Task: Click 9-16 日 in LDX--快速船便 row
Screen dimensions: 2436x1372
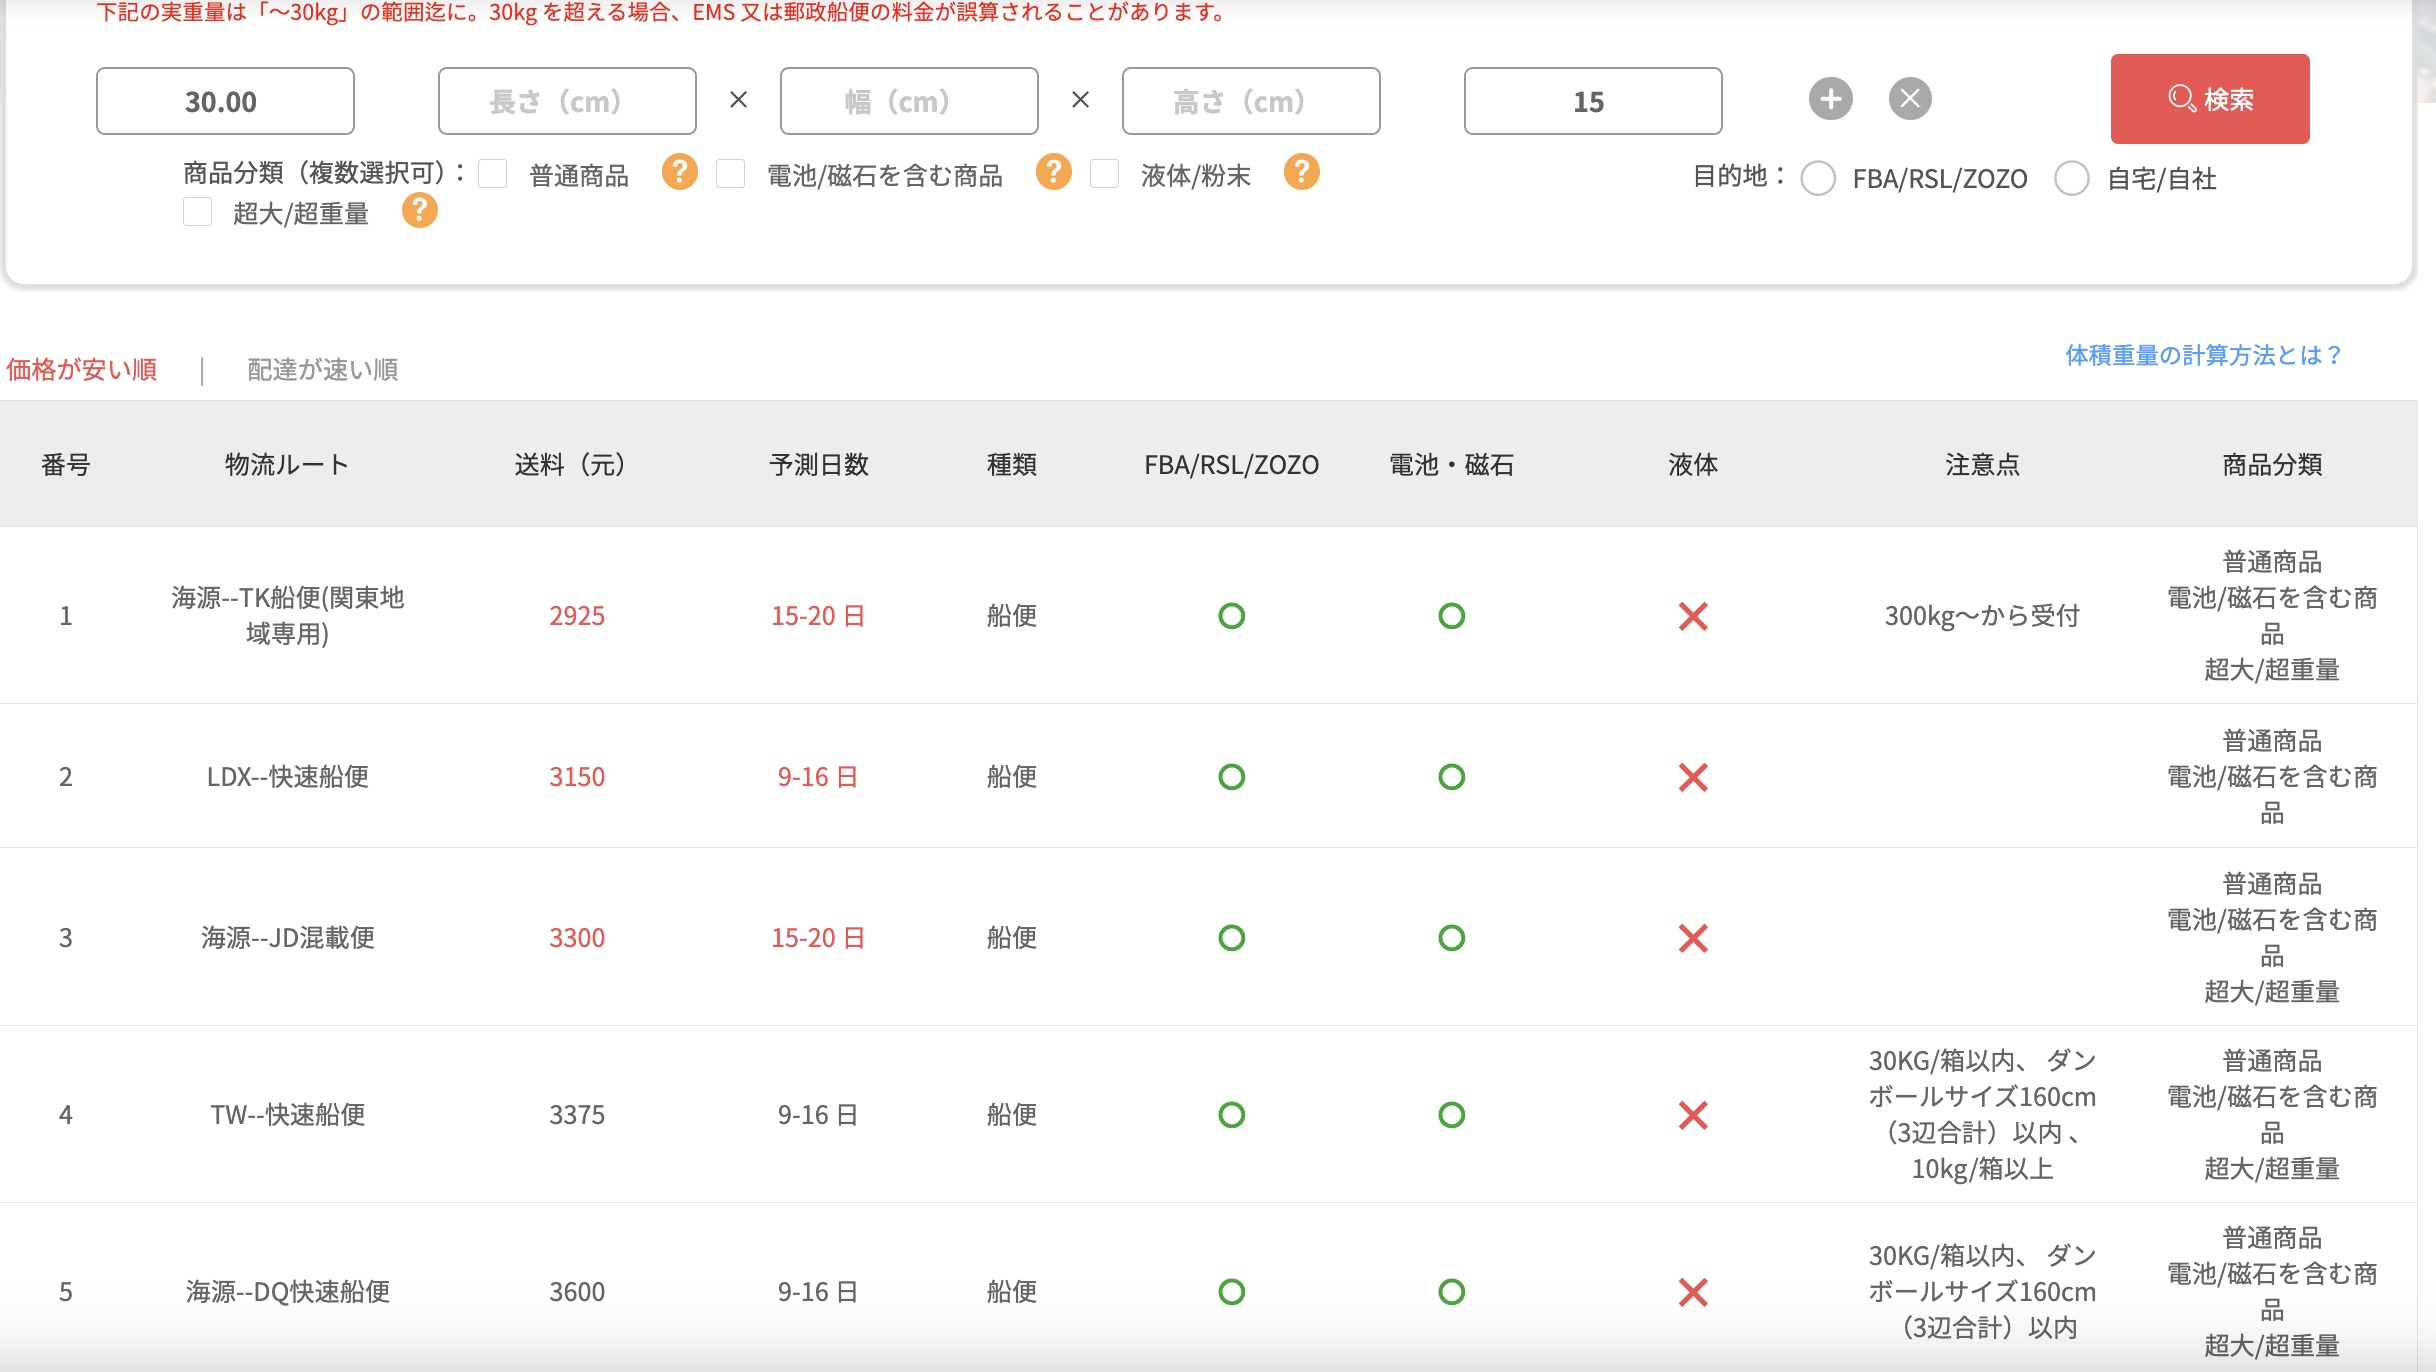Action: (818, 777)
